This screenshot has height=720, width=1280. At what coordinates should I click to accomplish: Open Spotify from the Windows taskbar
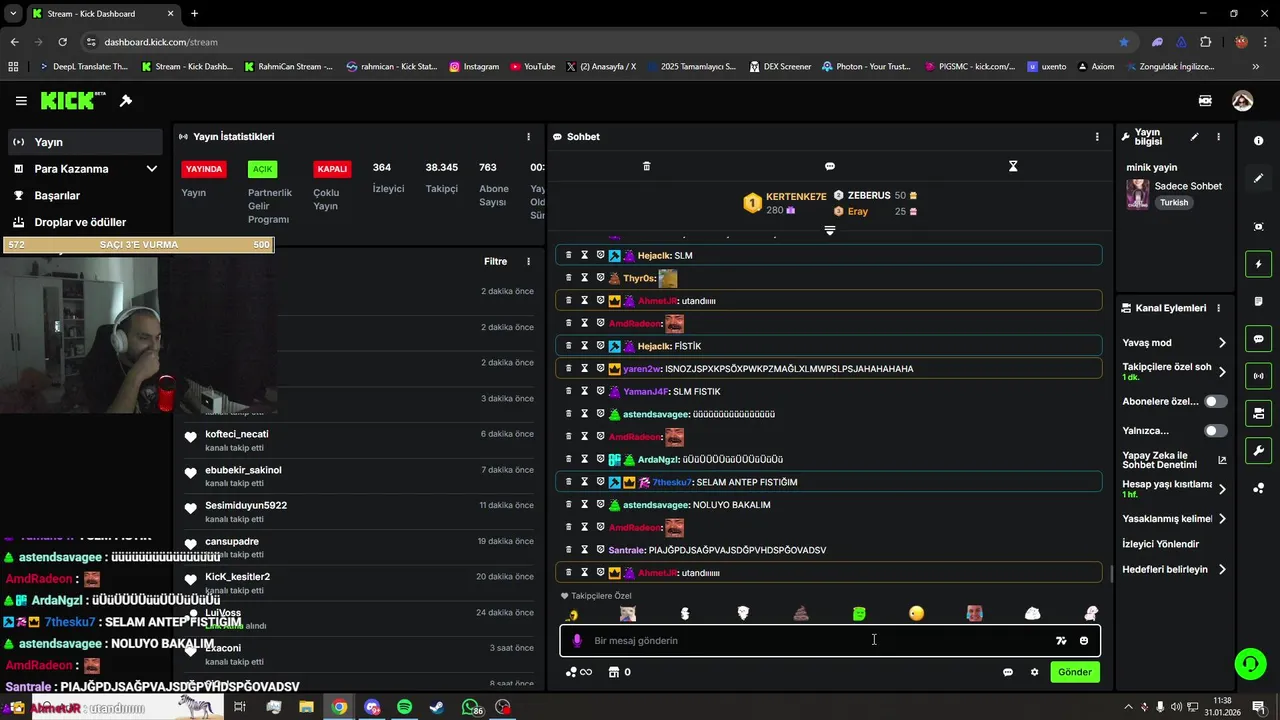coord(404,707)
